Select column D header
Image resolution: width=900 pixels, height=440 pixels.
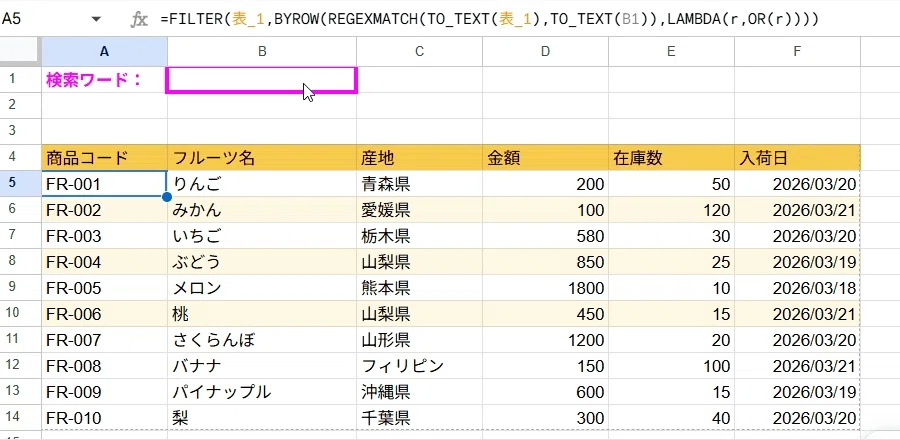[545, 51]
